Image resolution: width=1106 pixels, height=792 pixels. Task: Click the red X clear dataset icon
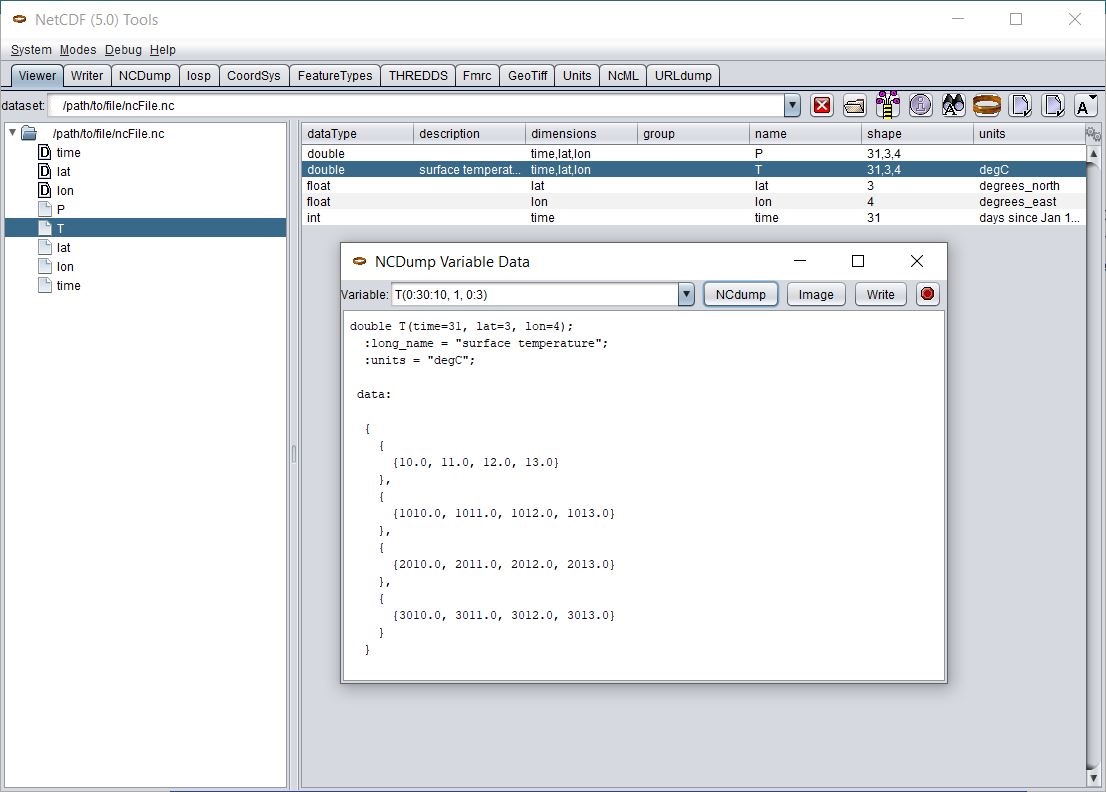[822, 105]
